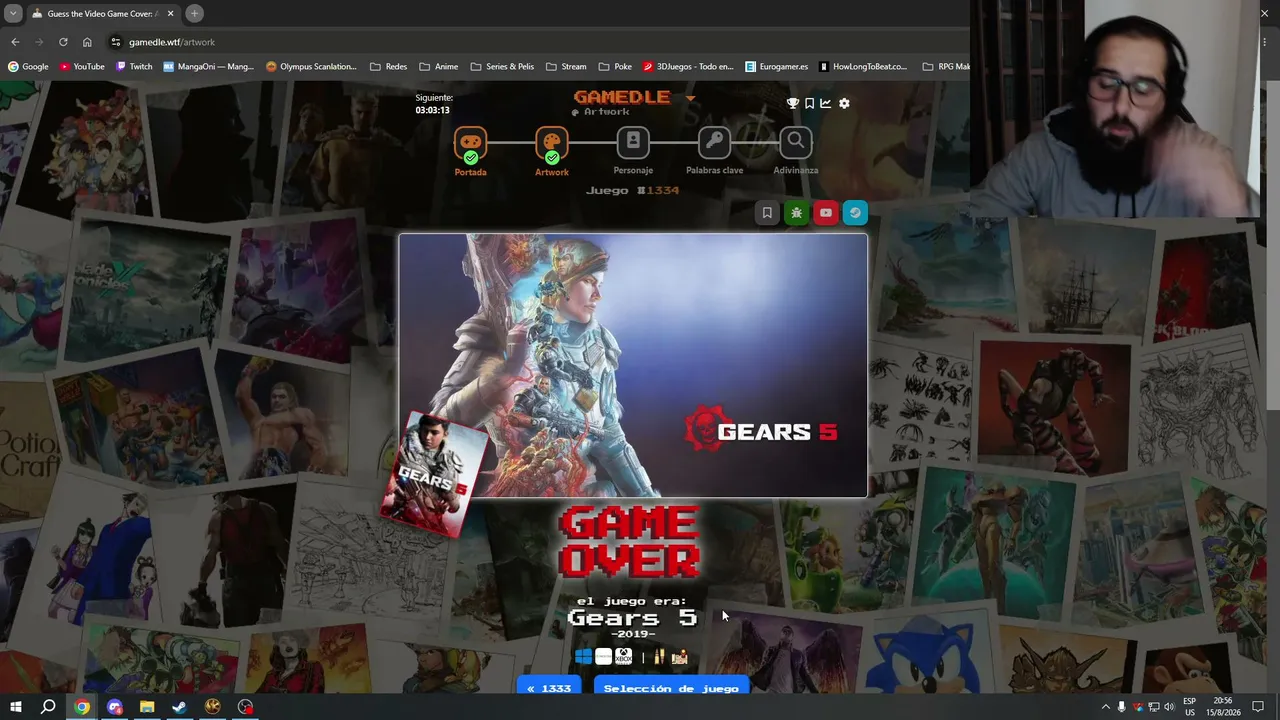Image resolution: width=1280 pixels, height=720 pixels.
Task: Click the gamedle.wtf address bar
Action: tap(540, 42)
